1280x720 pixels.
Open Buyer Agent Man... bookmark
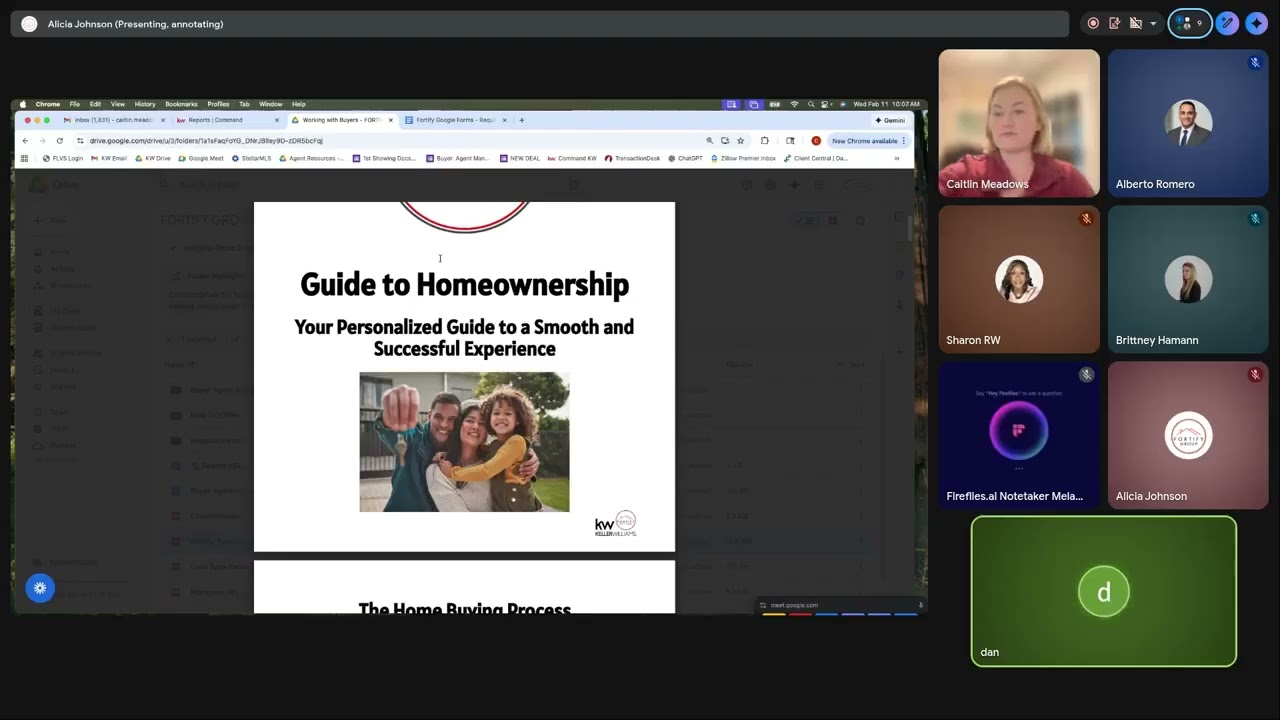pyautogui.click(x=458, y=158)
